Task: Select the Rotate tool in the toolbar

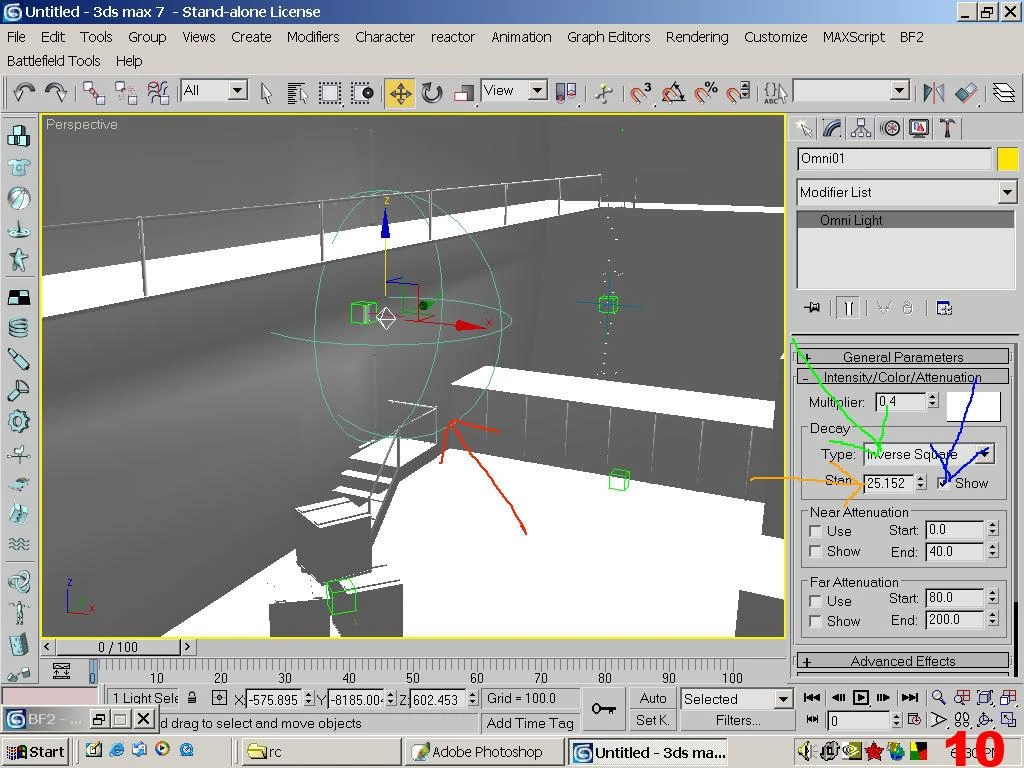Action: [x=432, y=93]
